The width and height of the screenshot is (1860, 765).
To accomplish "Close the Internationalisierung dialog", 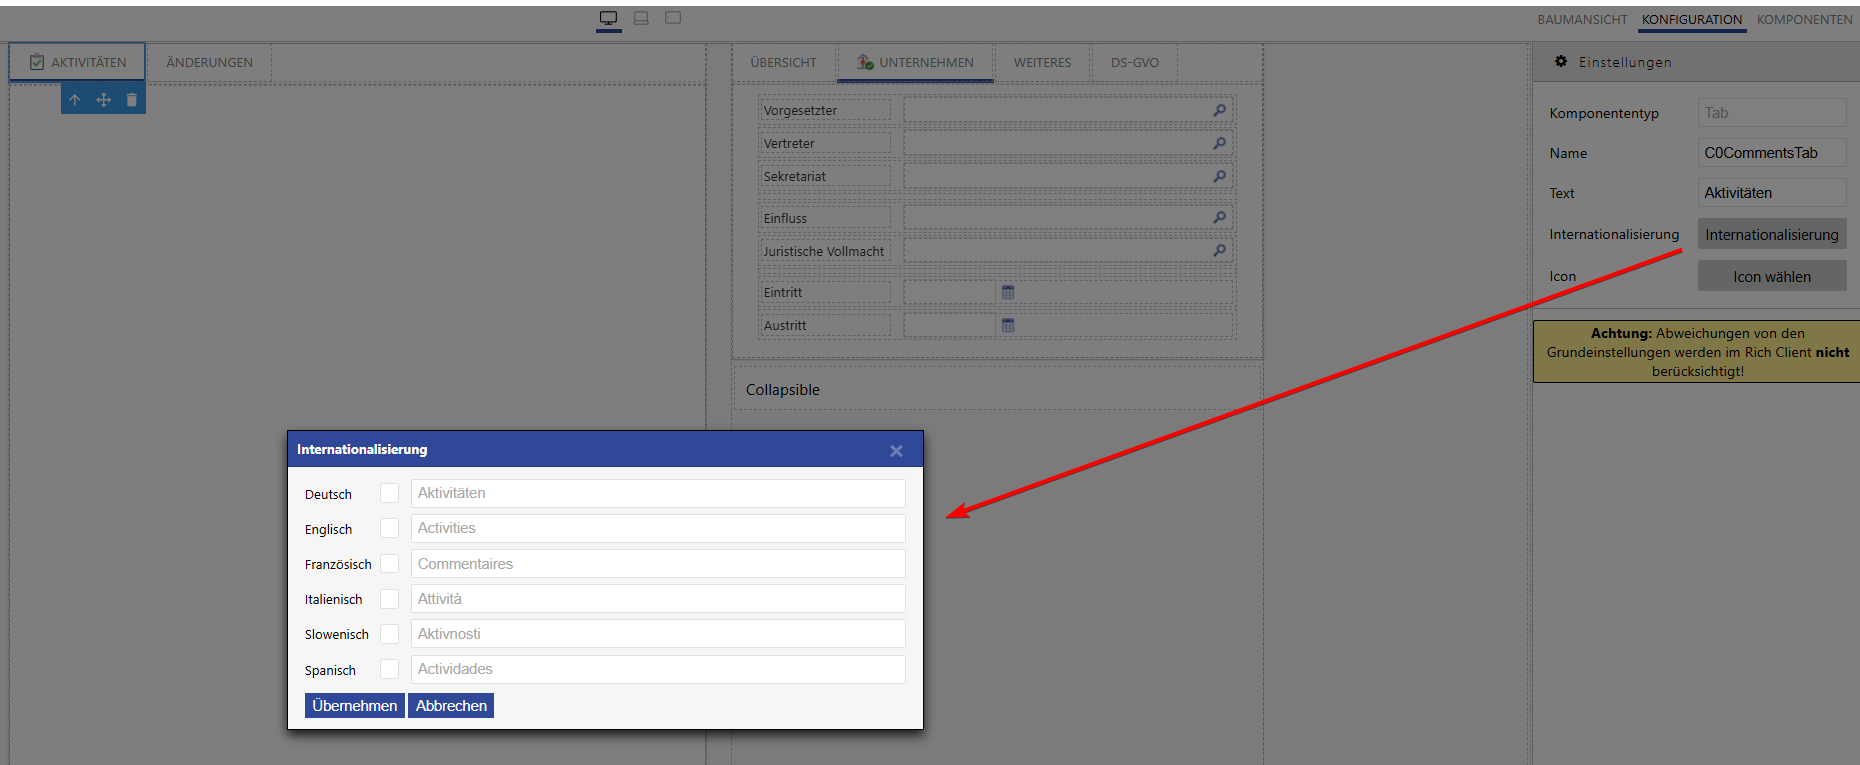I will [x=896, y=451].
